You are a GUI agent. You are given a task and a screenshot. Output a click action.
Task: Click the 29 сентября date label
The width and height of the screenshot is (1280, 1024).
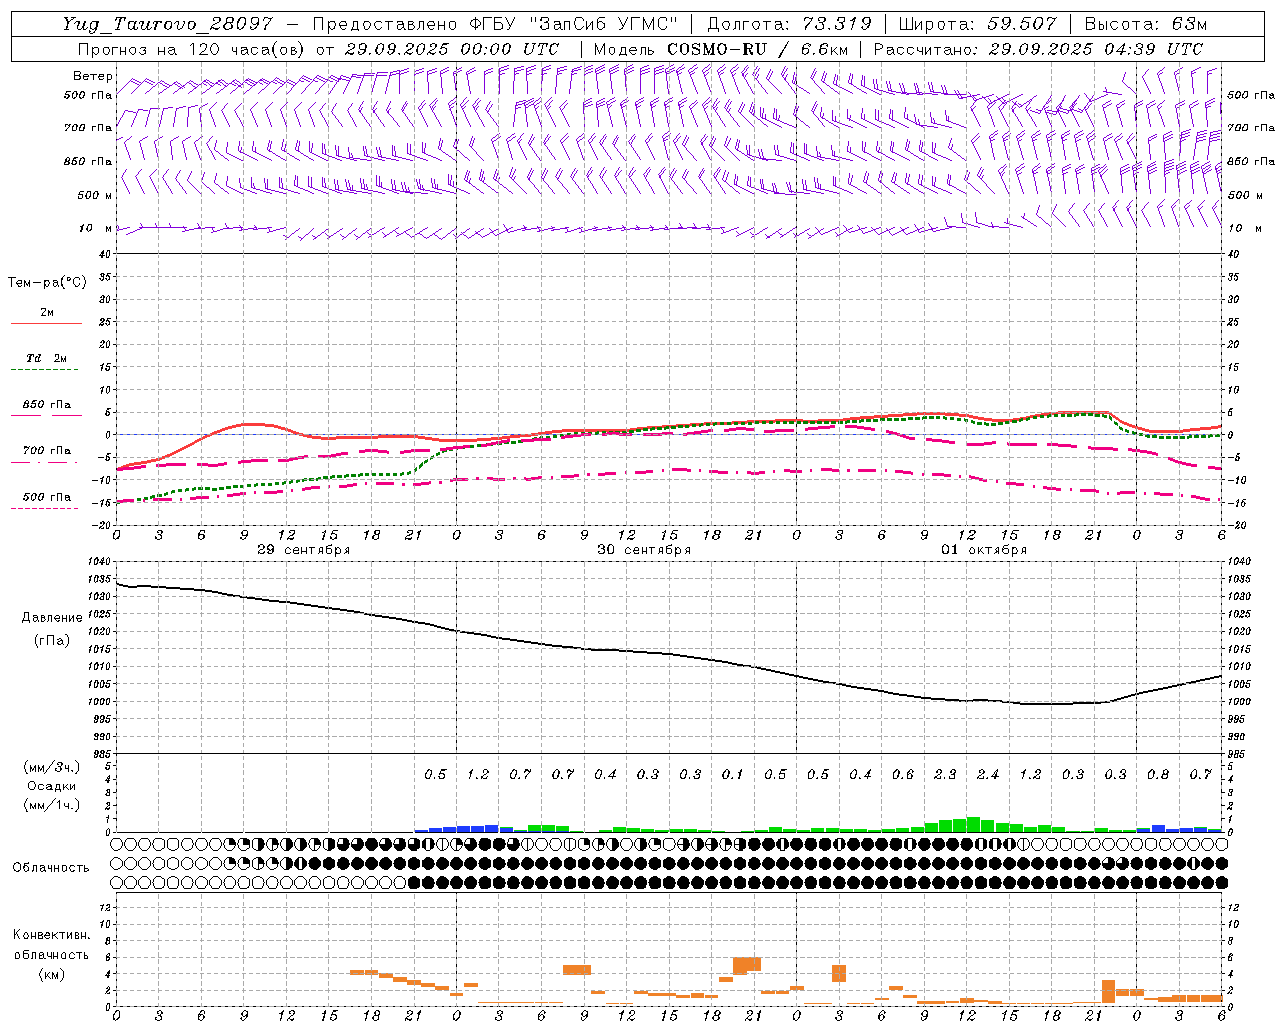coord(304,550)
